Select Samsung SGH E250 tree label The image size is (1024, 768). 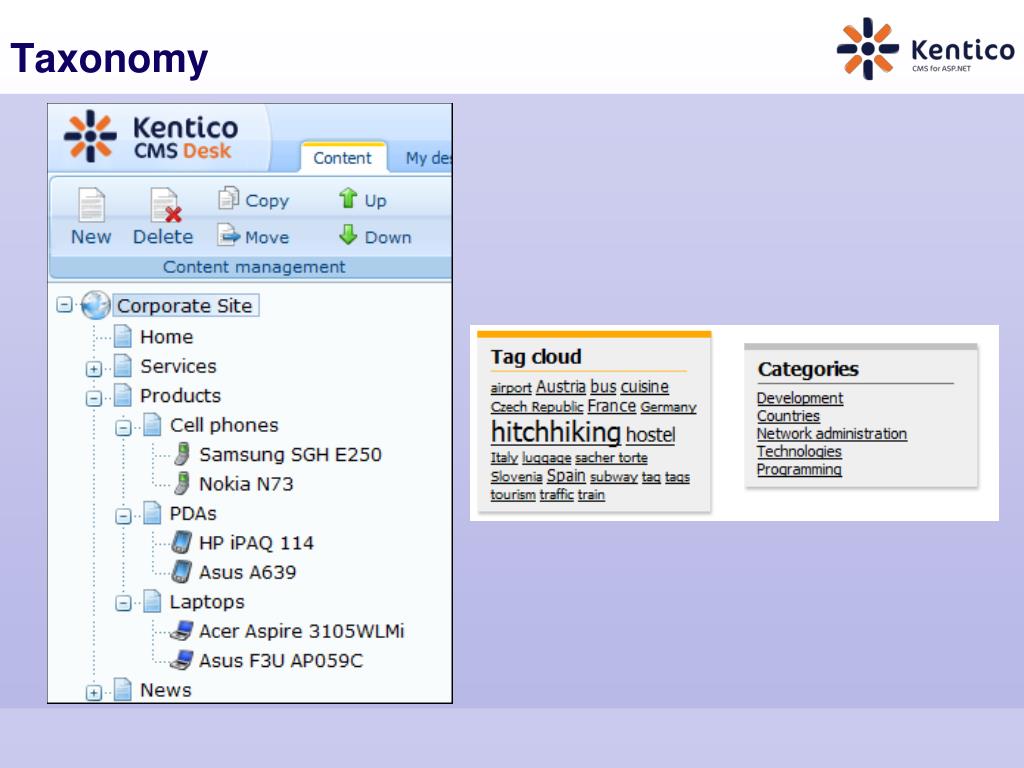(291, 455)
